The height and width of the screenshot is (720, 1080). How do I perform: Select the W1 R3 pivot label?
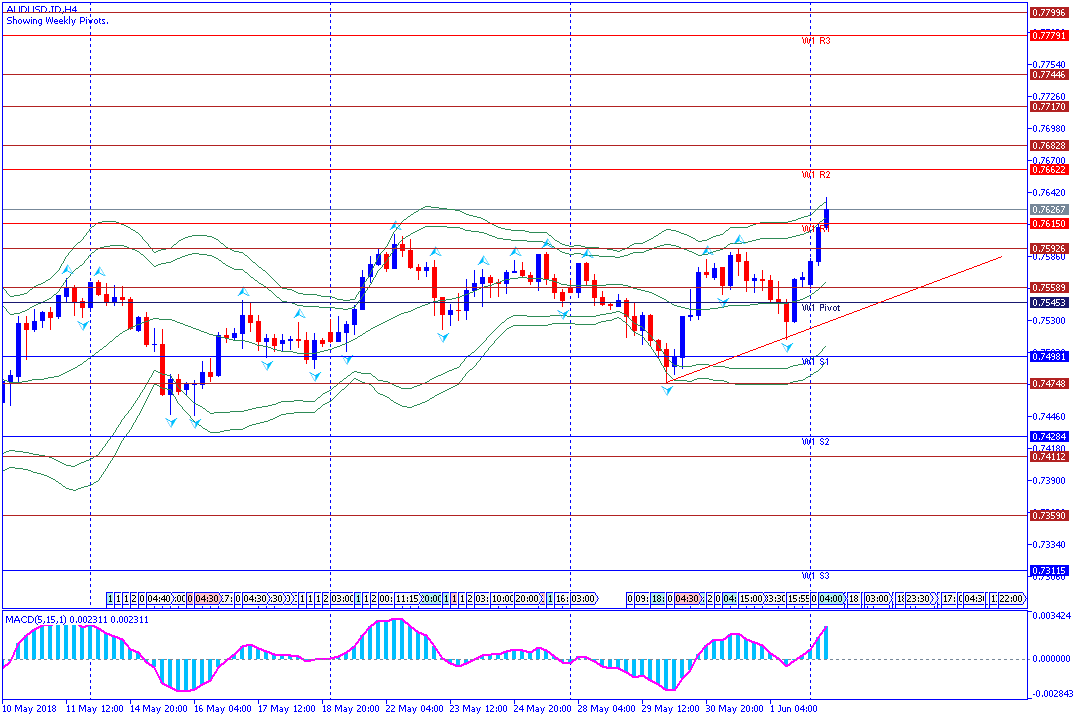tap(816, 41)
